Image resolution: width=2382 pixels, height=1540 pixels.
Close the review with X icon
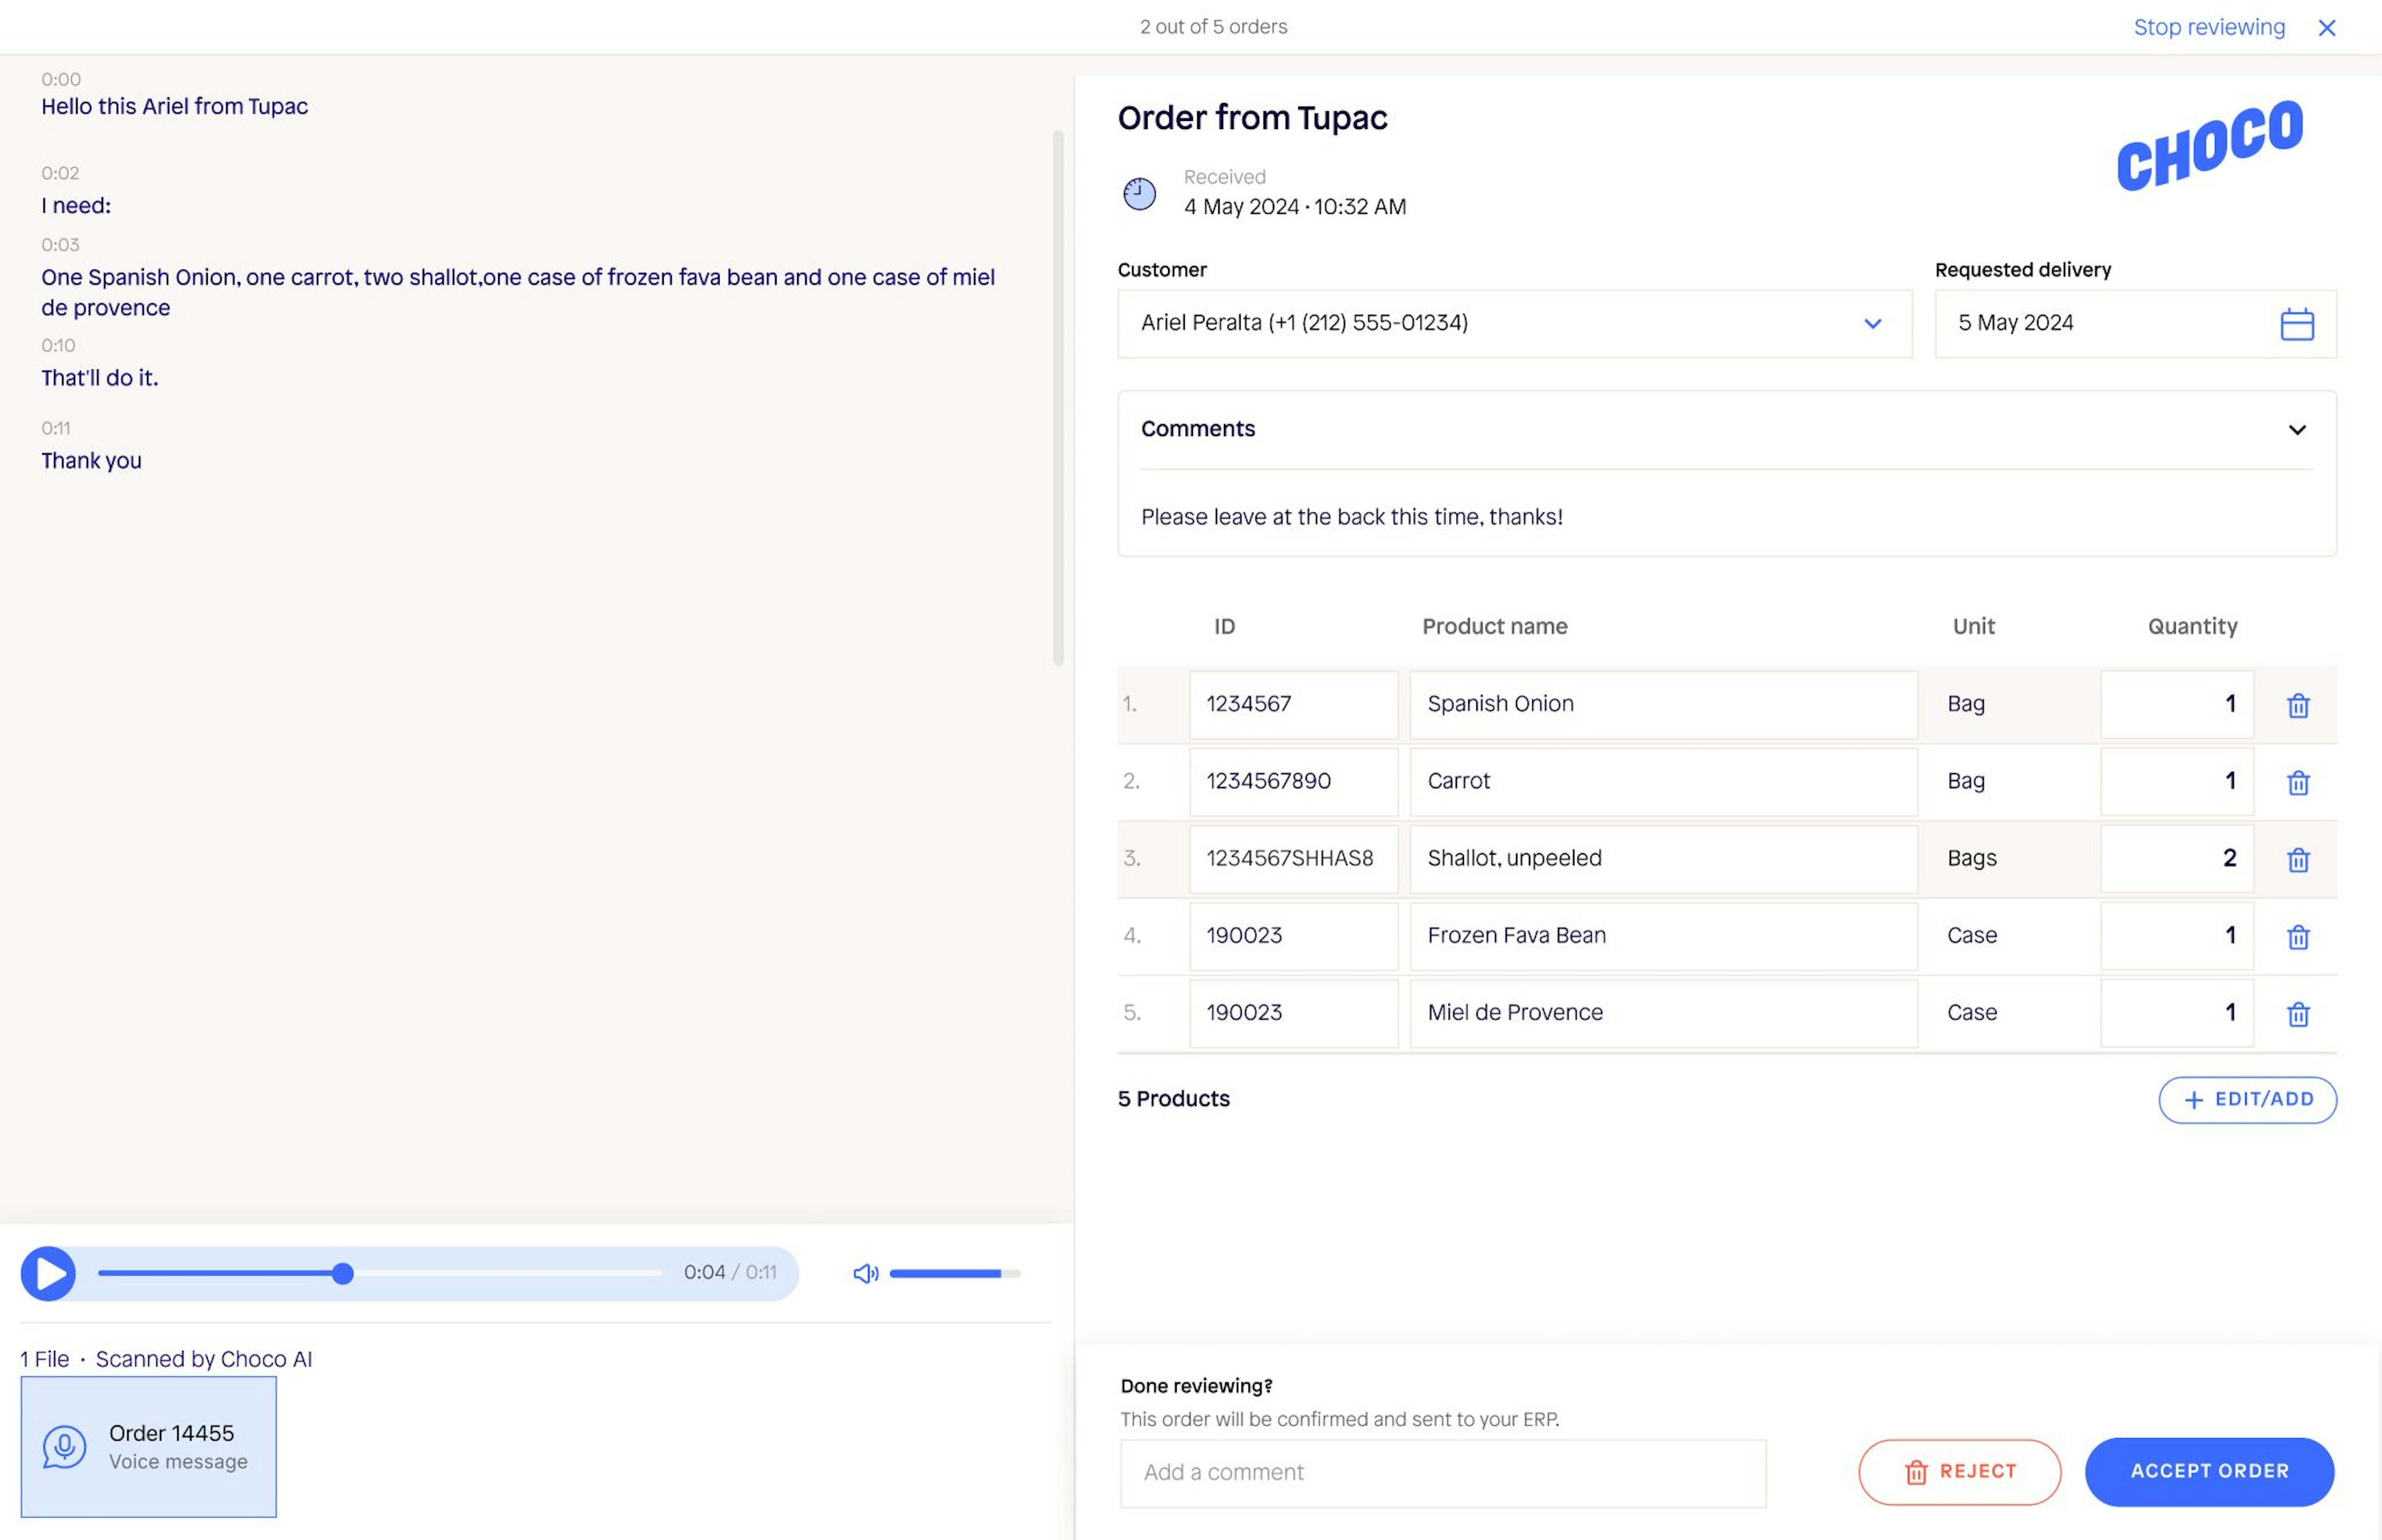click(x=2327, y=28)
